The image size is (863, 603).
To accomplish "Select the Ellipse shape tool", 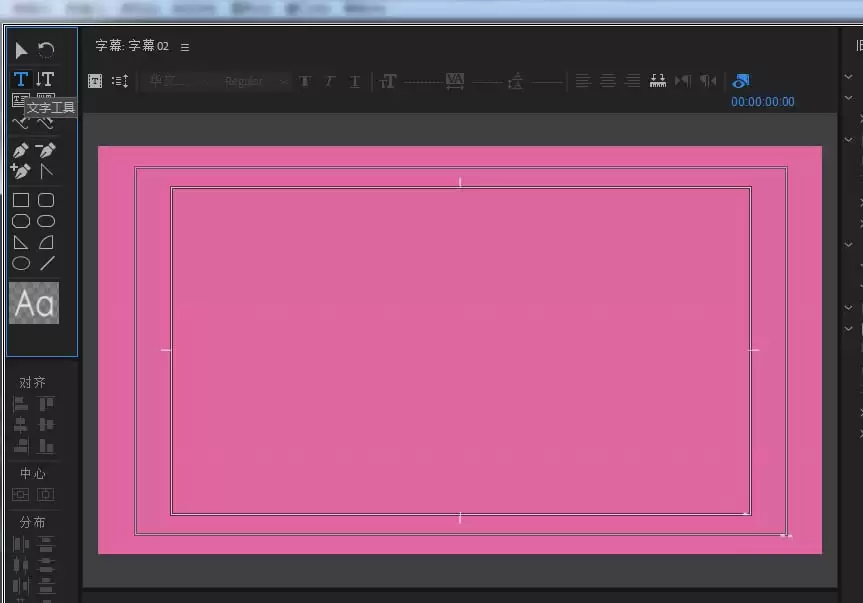I will point(21,264).
